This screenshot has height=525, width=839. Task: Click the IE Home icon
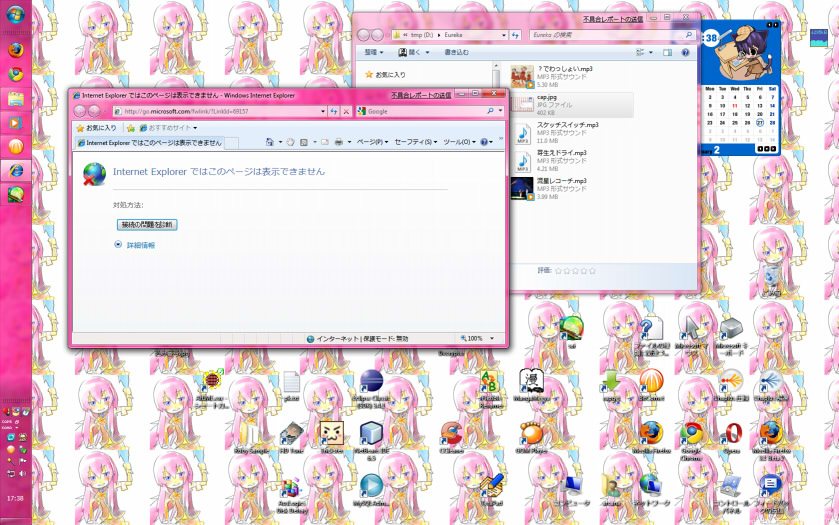270,142
